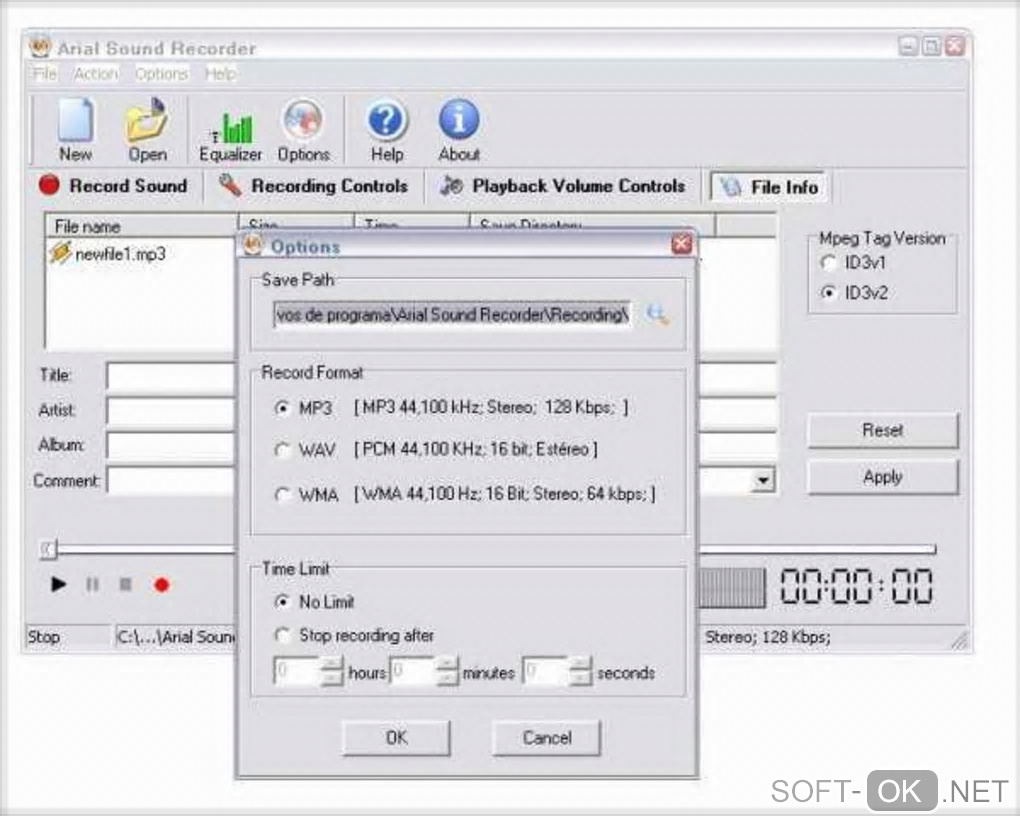1020x816 pixels.
Task: Select WMA record format
Action: (x=282, y=495)
